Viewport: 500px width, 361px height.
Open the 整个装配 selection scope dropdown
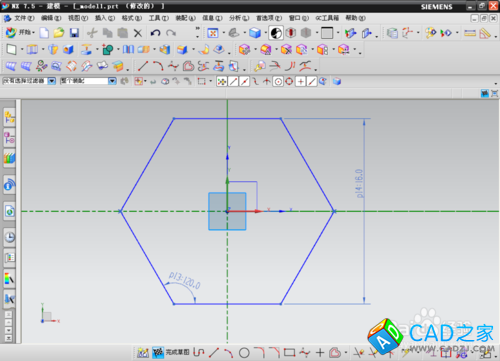click(x=88, y=81)
